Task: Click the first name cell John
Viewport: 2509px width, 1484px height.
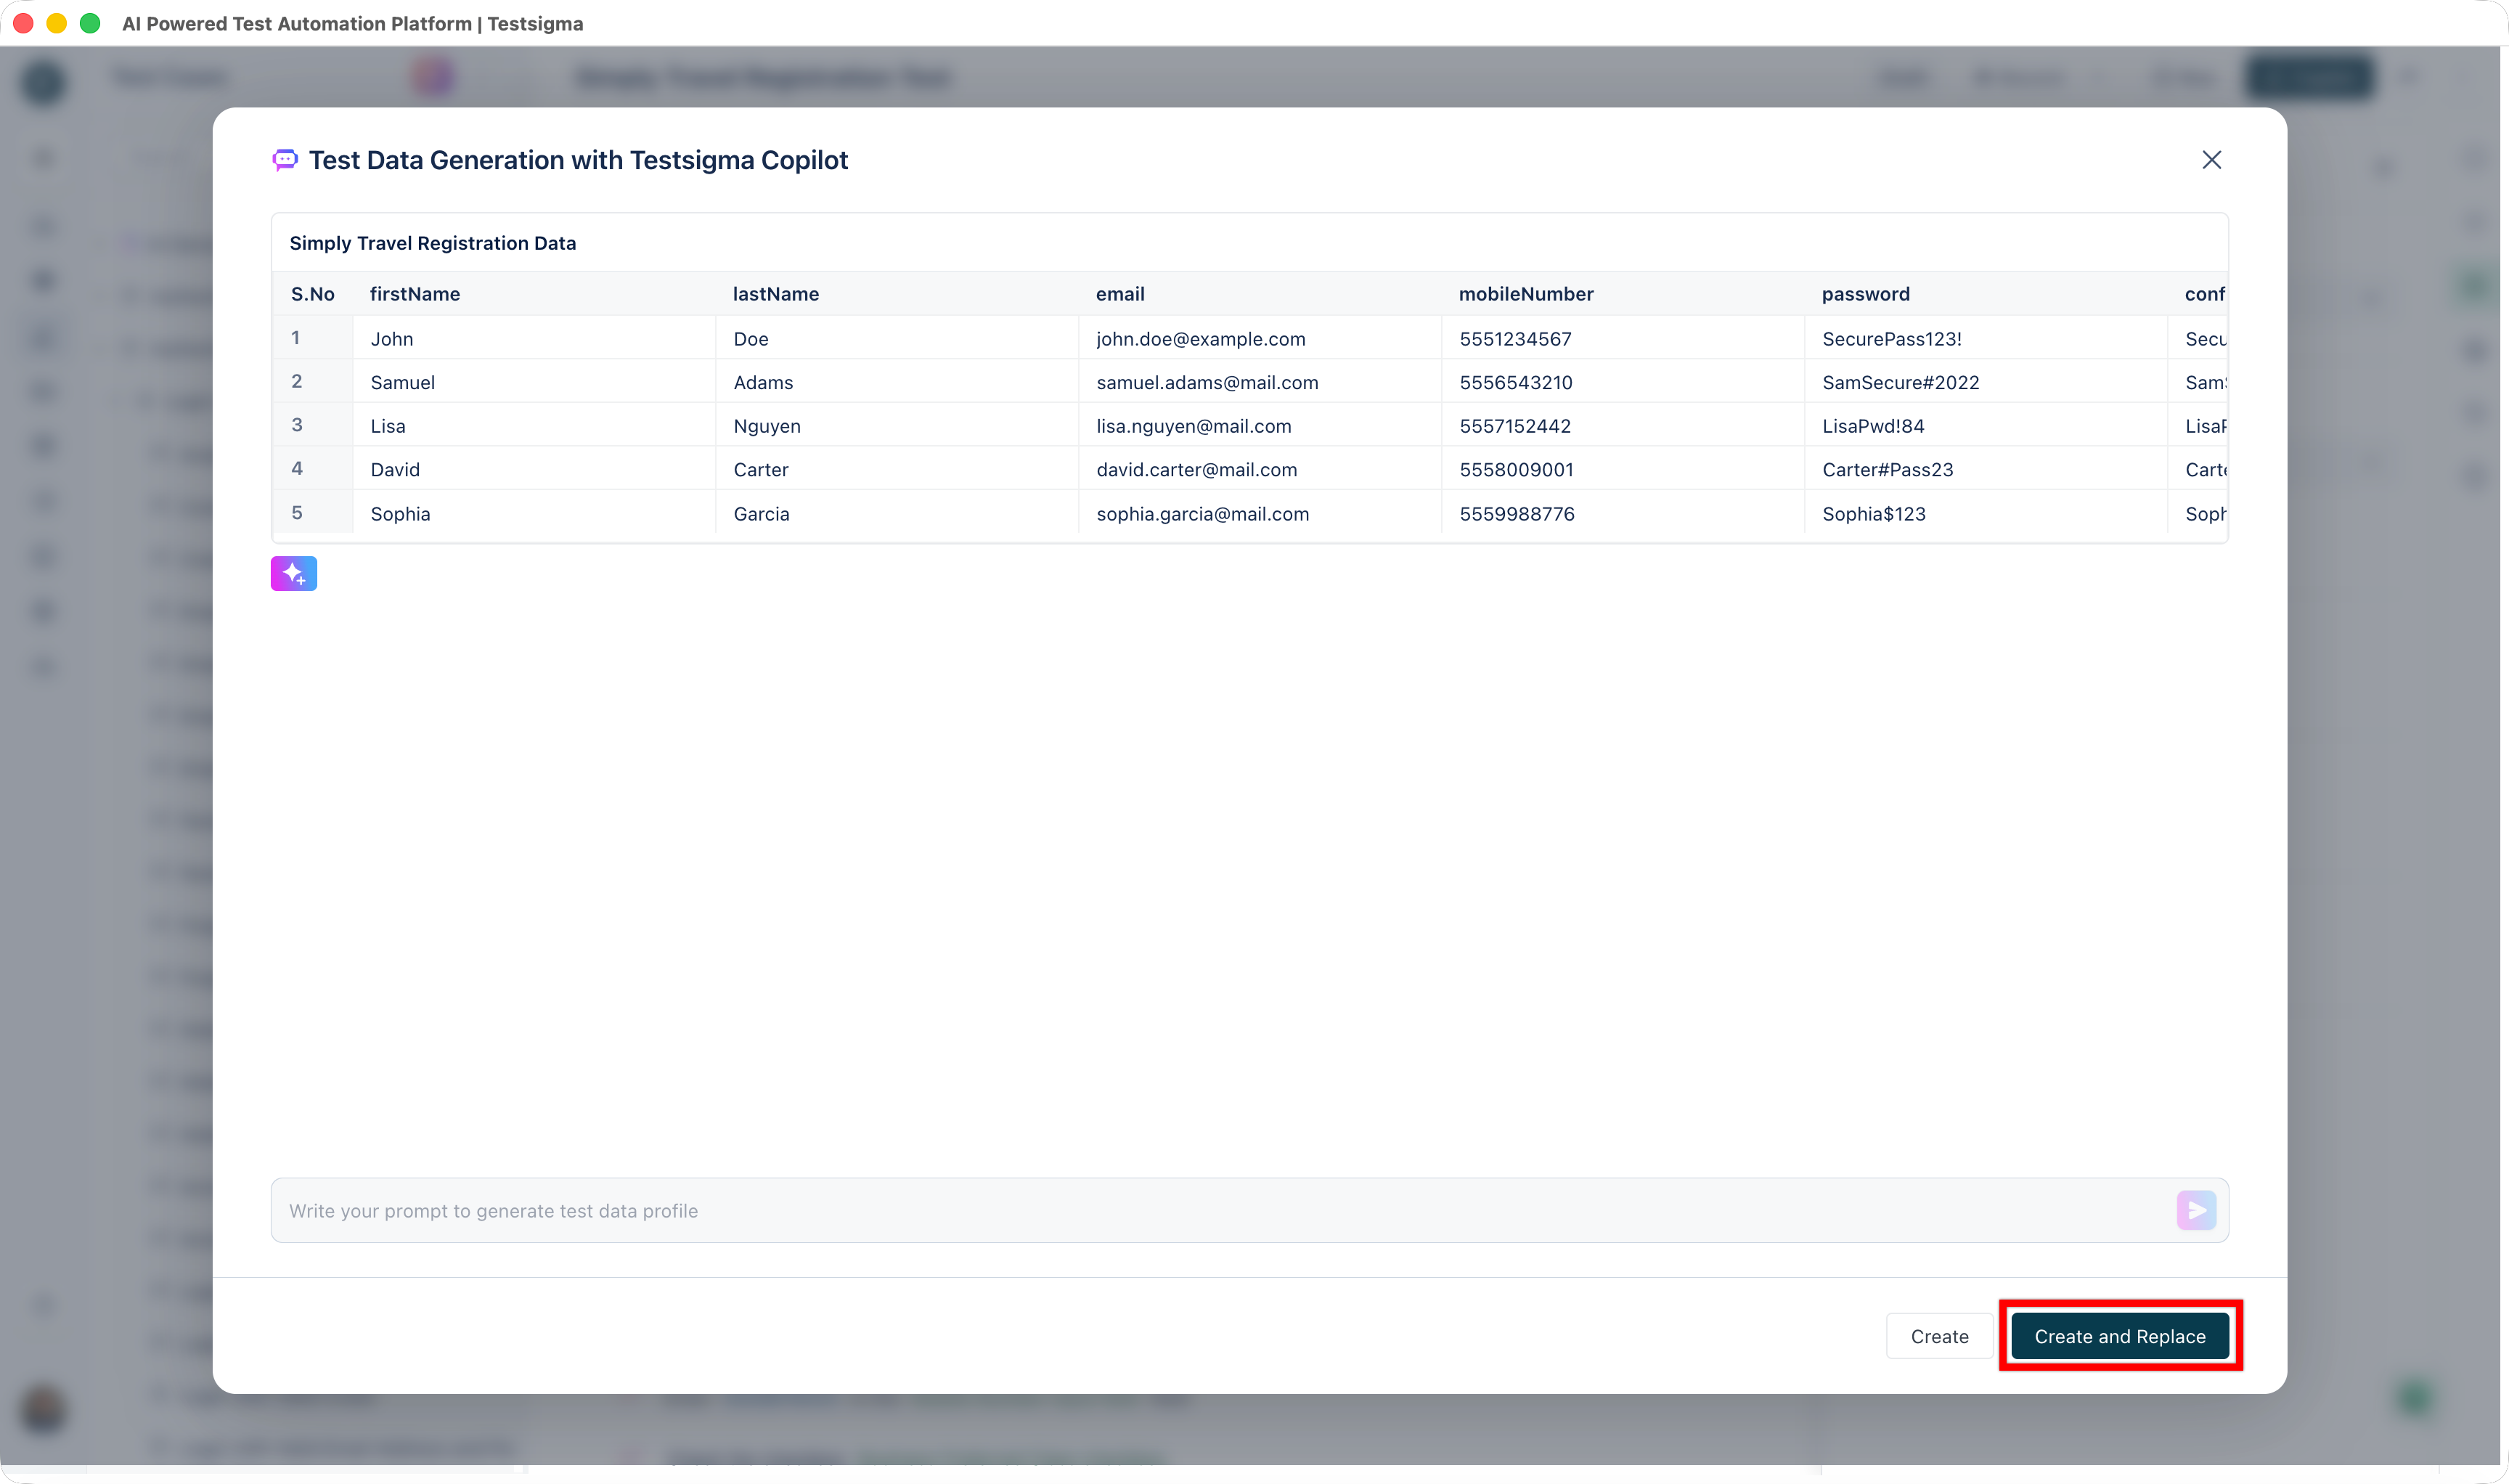Action: point(534,338)
